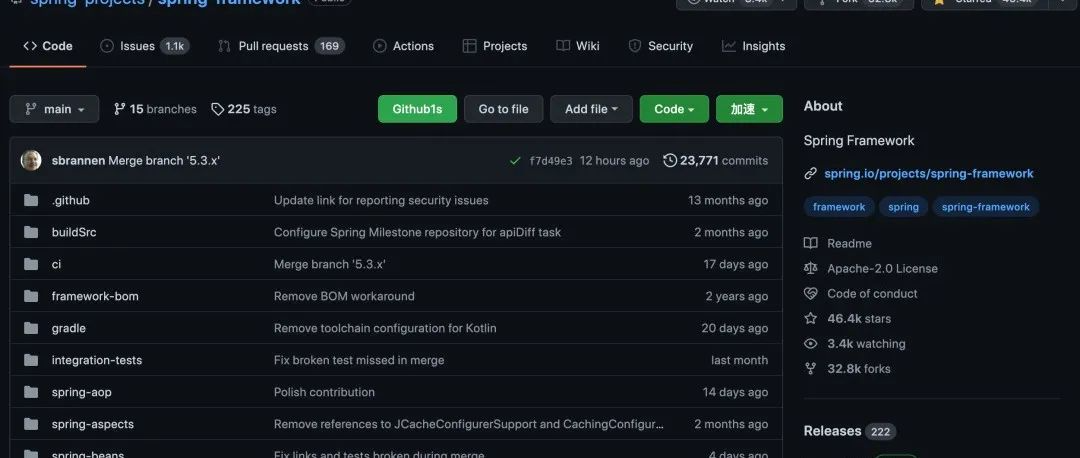1080x458 pixels.
Task: View the 23,771 commits history
Action: (x=715, y=160)
